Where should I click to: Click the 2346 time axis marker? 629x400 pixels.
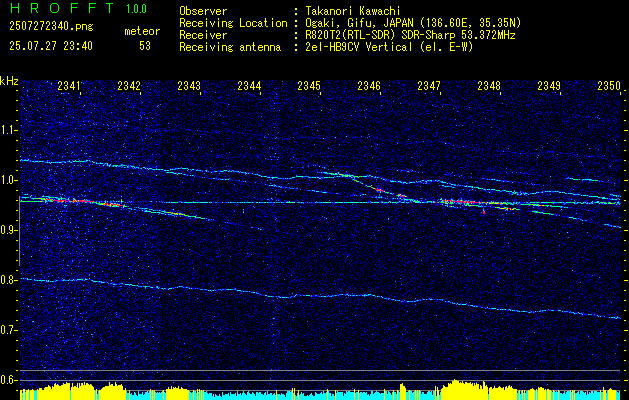tap(369, 86)
